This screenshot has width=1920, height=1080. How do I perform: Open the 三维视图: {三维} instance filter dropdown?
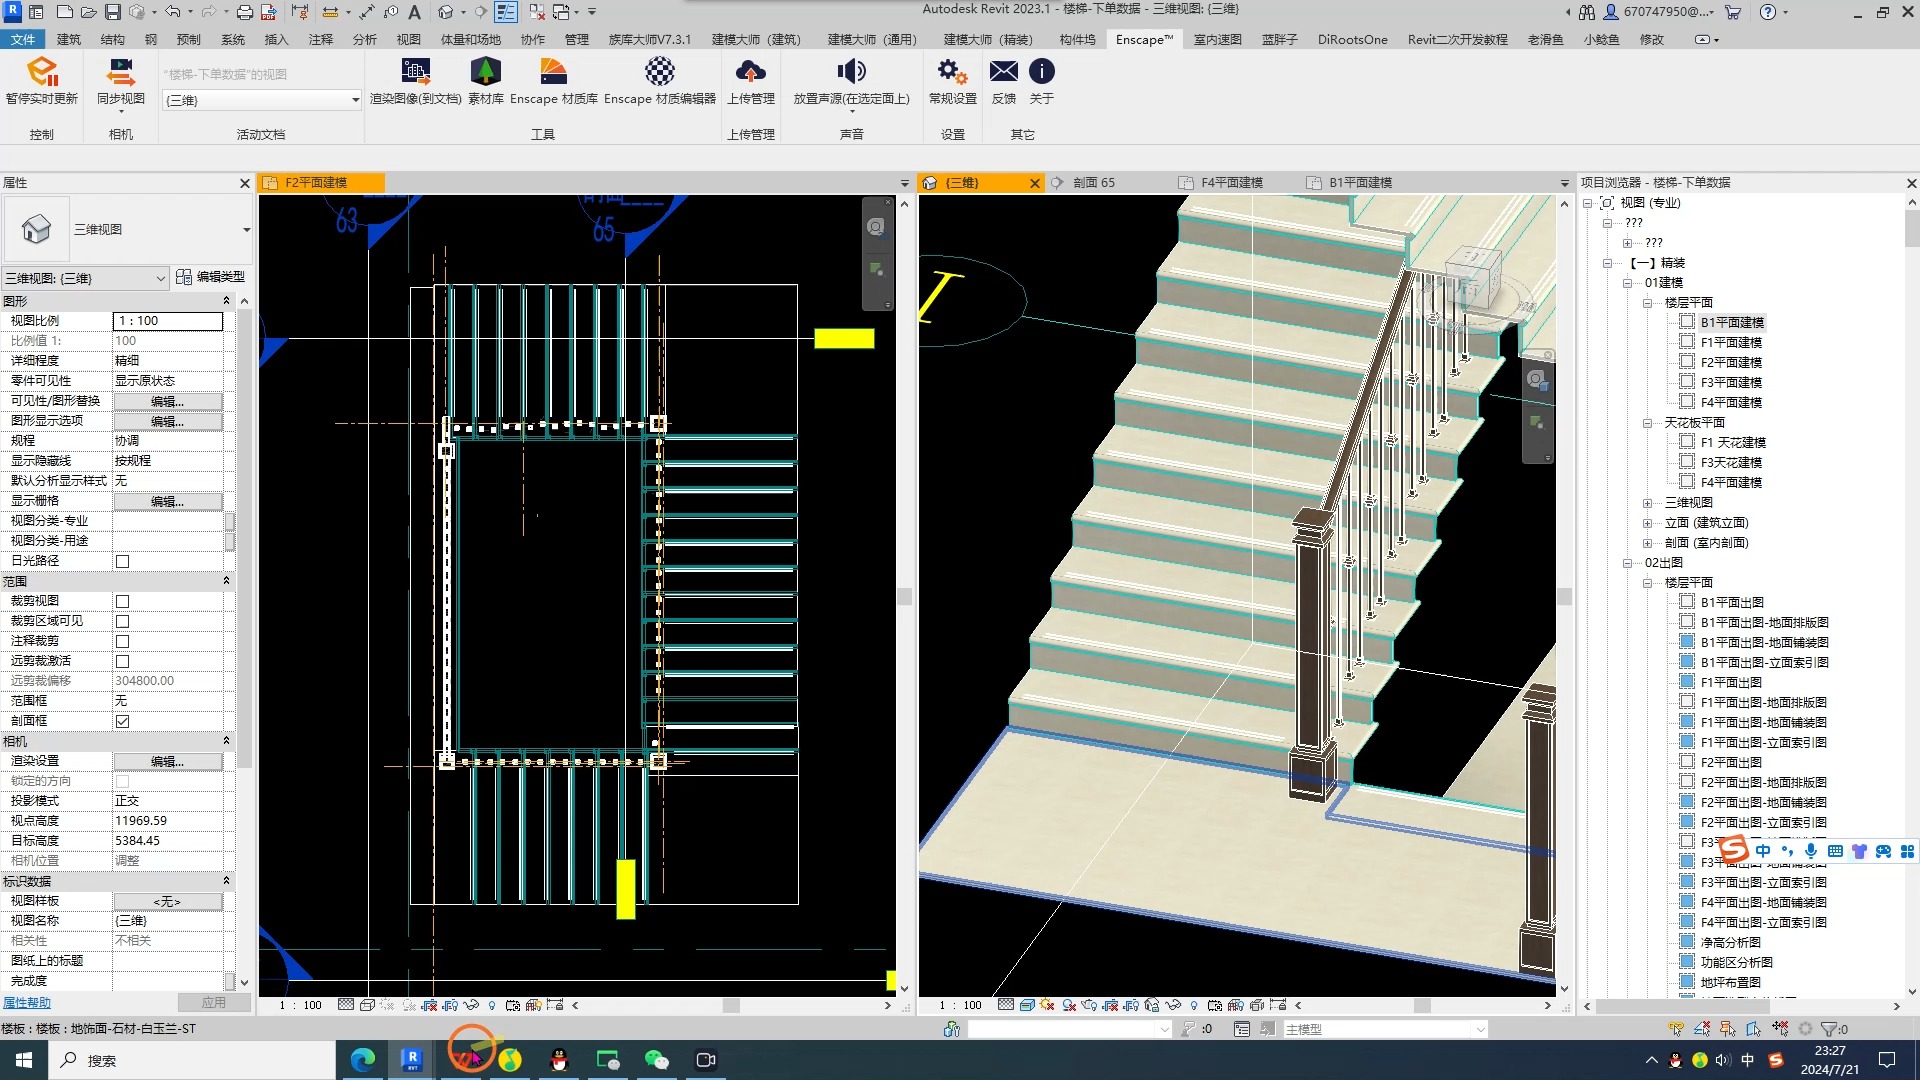84,278
